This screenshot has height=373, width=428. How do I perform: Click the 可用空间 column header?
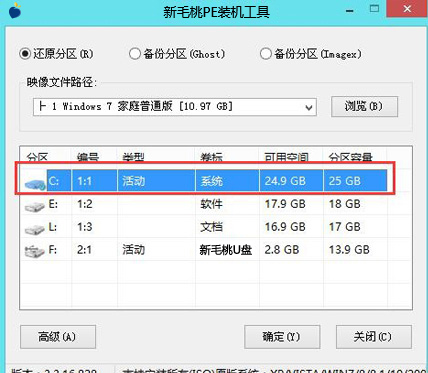pos(286,157)
